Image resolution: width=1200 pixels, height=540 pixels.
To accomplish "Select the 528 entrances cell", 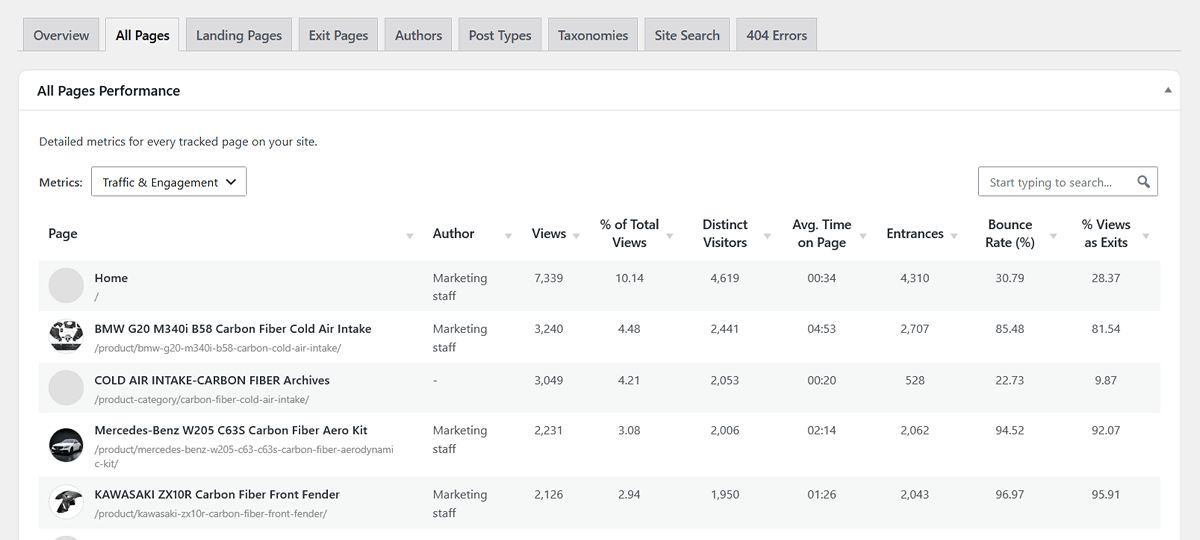I will pyautogui.click(x=915, y=380).
